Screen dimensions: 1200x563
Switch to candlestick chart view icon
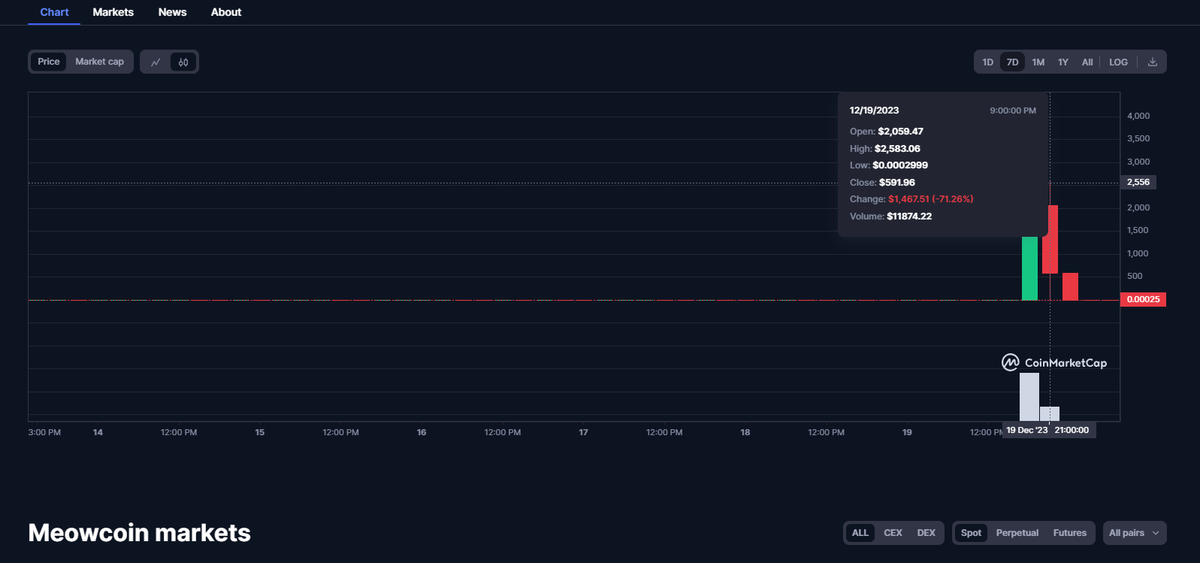(x=183, y=62)
